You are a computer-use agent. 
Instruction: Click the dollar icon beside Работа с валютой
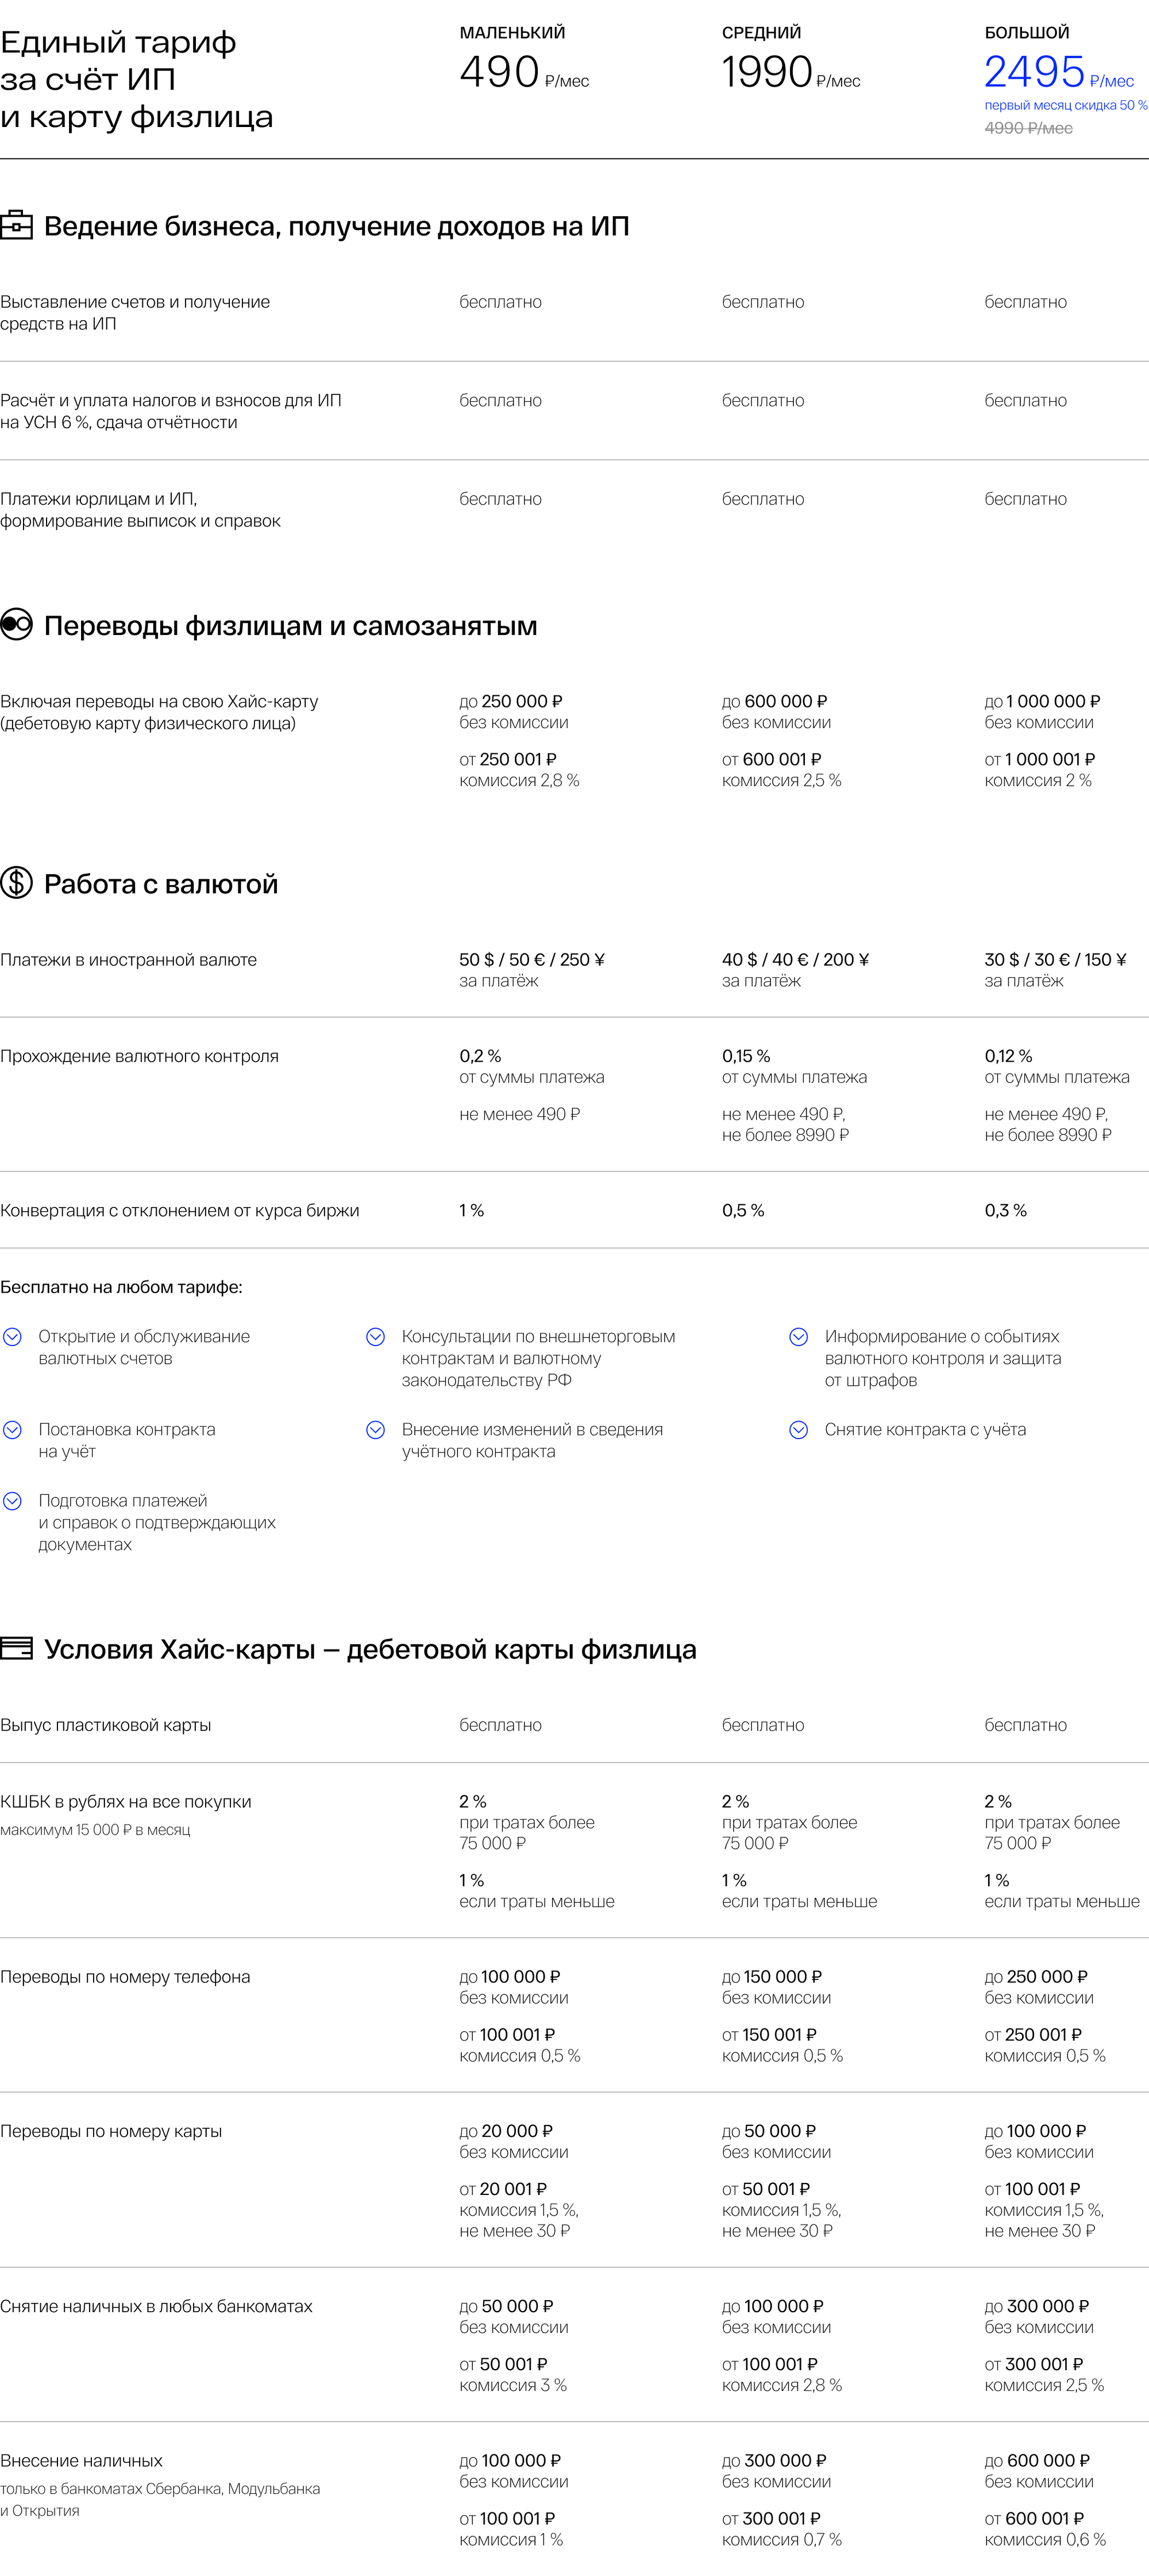pyautogui.click(x=16, y=882)
